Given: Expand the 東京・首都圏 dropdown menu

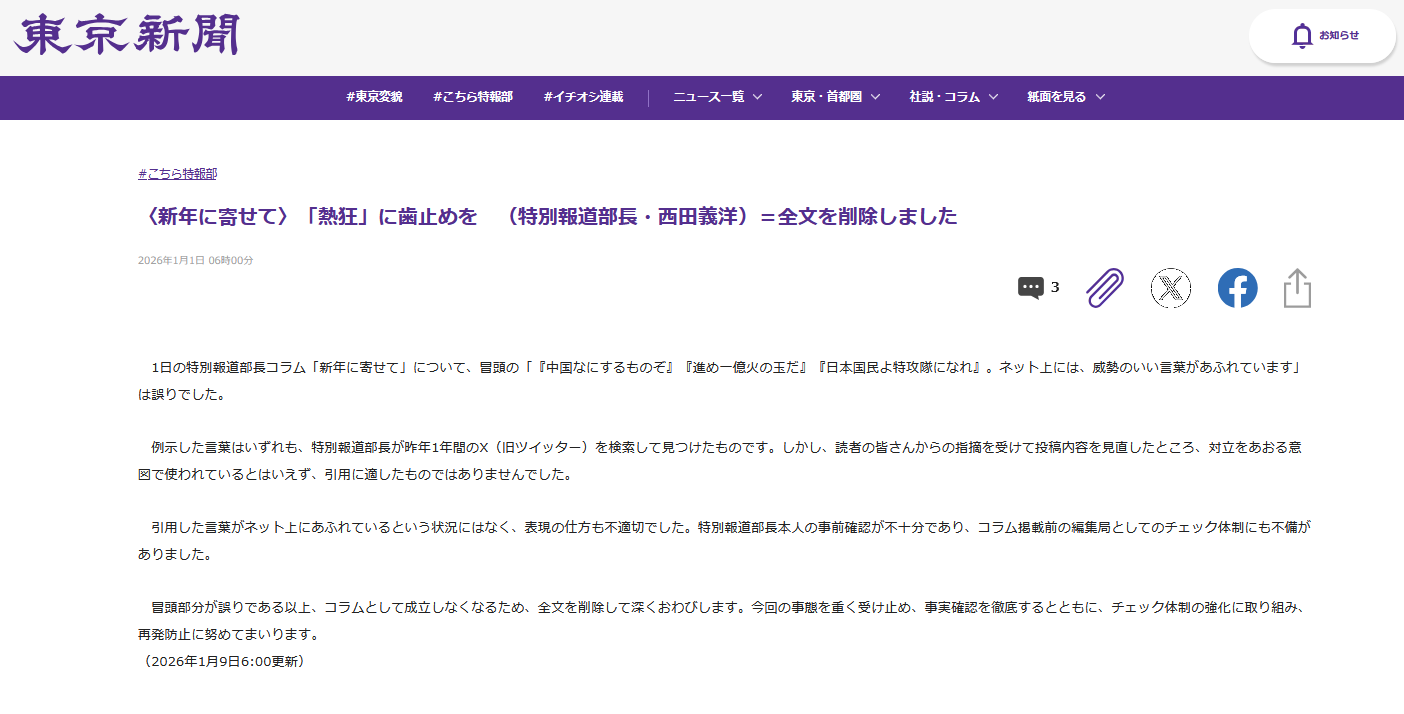Looking at the screenshot, I should 835,97.
